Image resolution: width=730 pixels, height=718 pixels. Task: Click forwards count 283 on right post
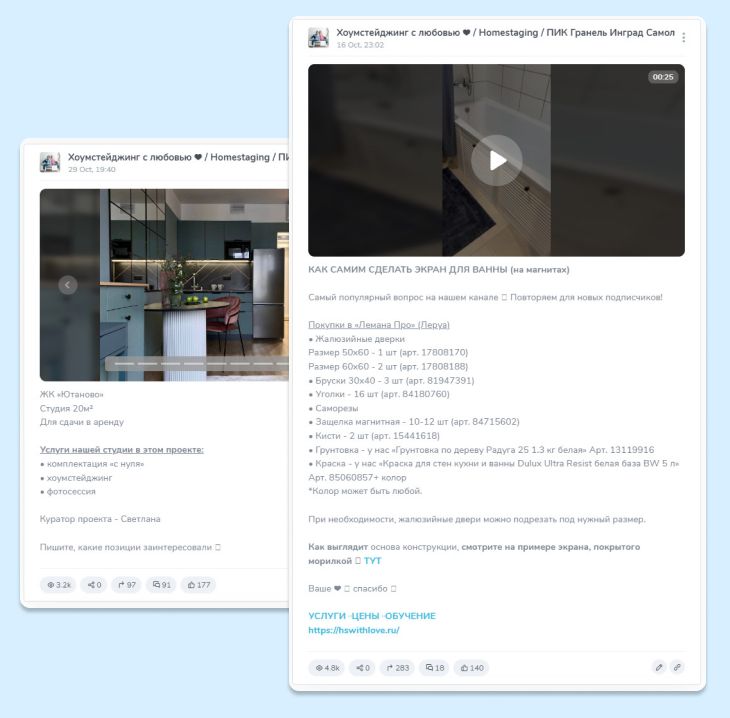(x=397, y=668)
